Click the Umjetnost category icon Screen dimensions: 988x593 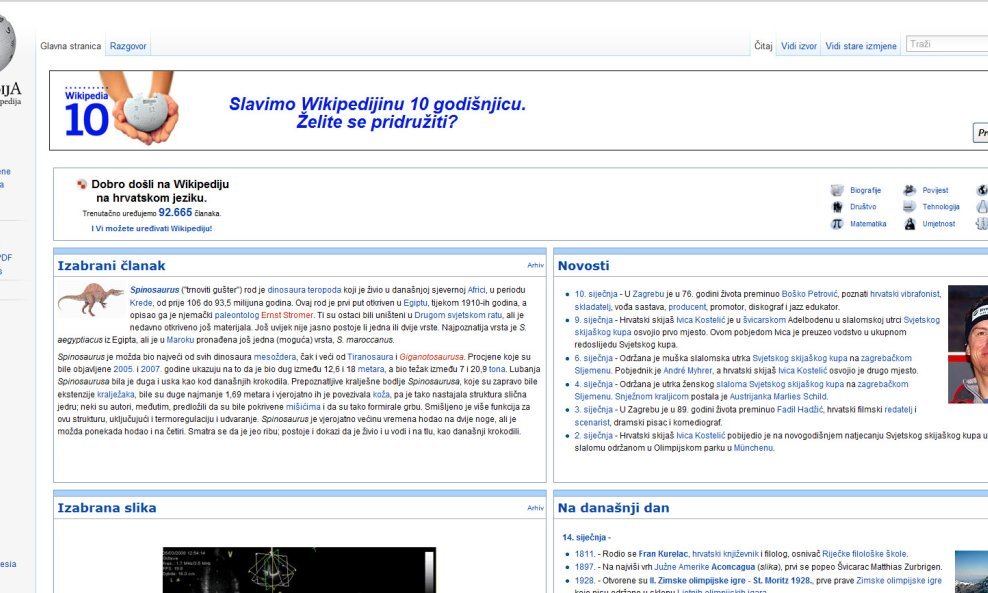coord(909,224)
